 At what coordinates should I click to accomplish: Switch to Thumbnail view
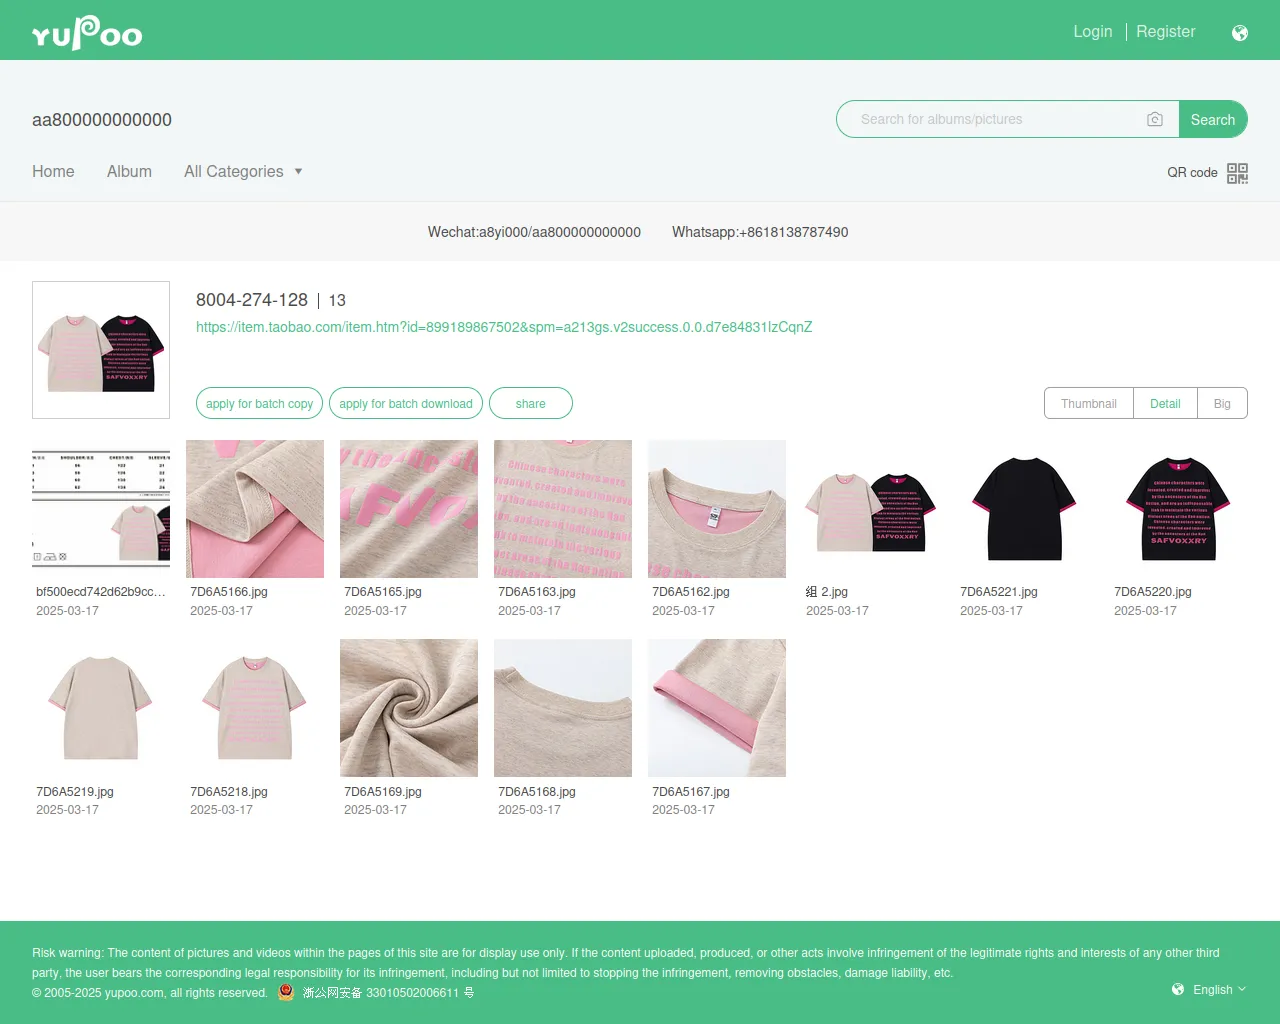(1089, 403)
